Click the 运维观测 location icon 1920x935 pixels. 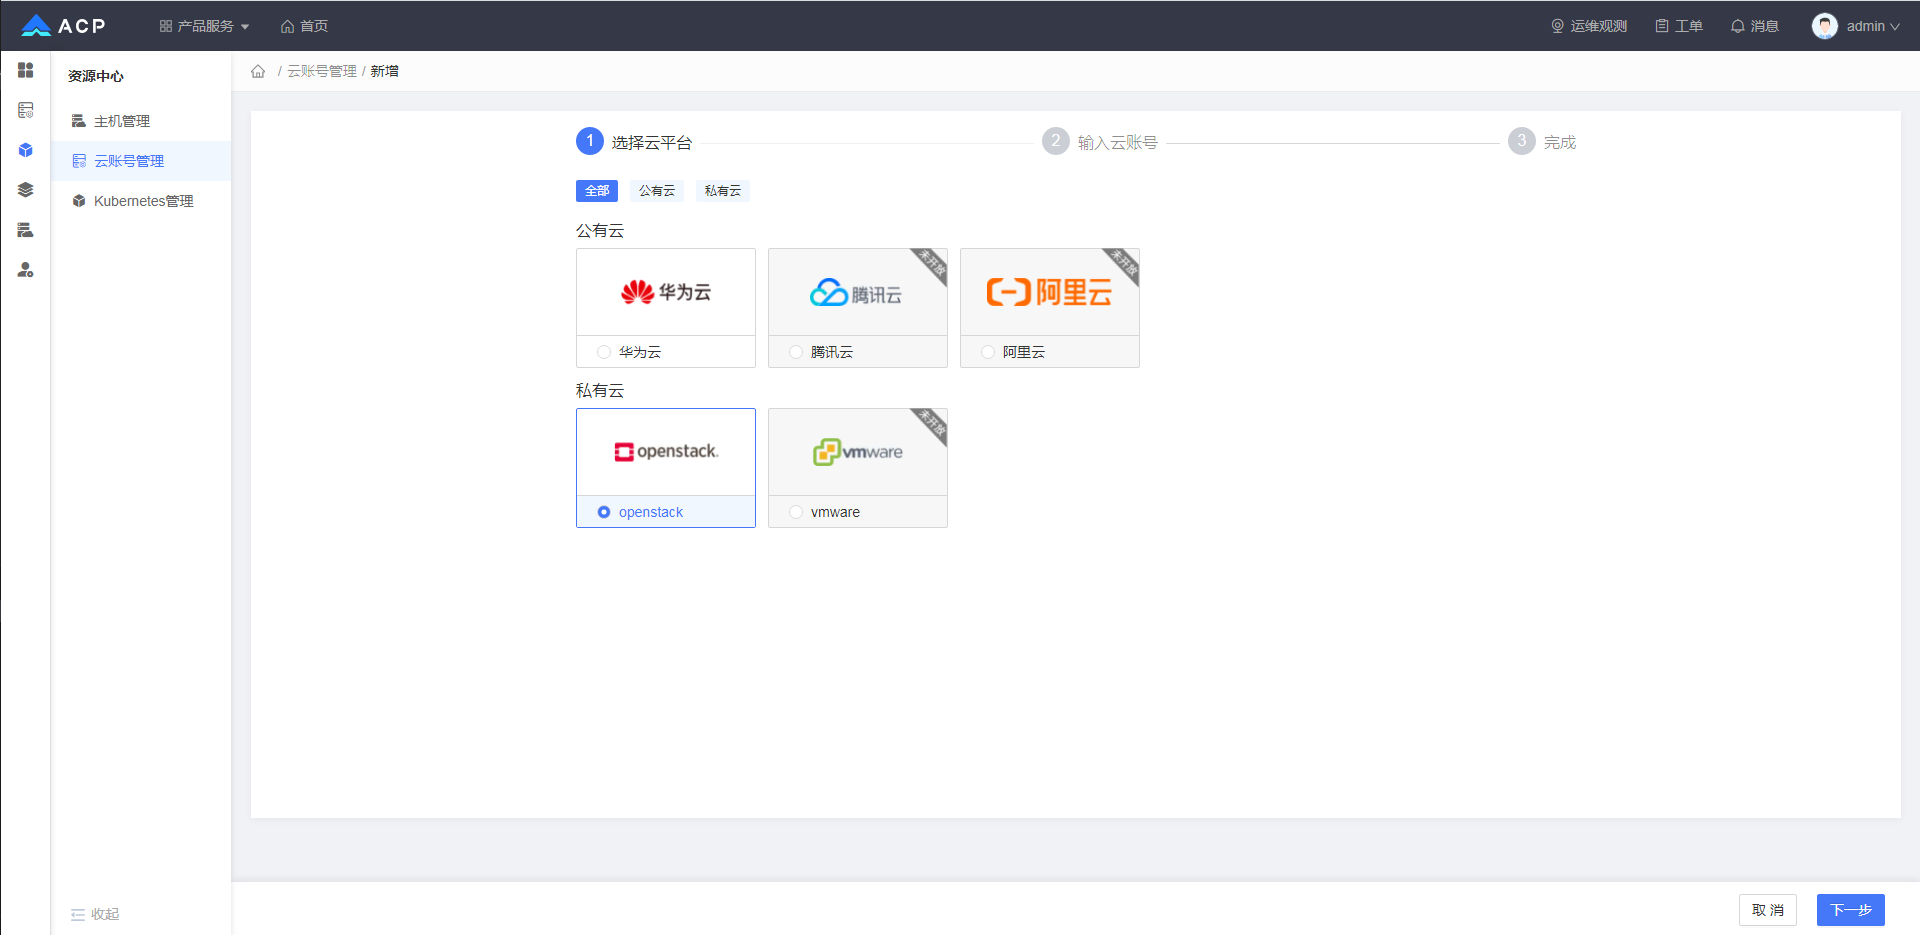[1557, 26]
